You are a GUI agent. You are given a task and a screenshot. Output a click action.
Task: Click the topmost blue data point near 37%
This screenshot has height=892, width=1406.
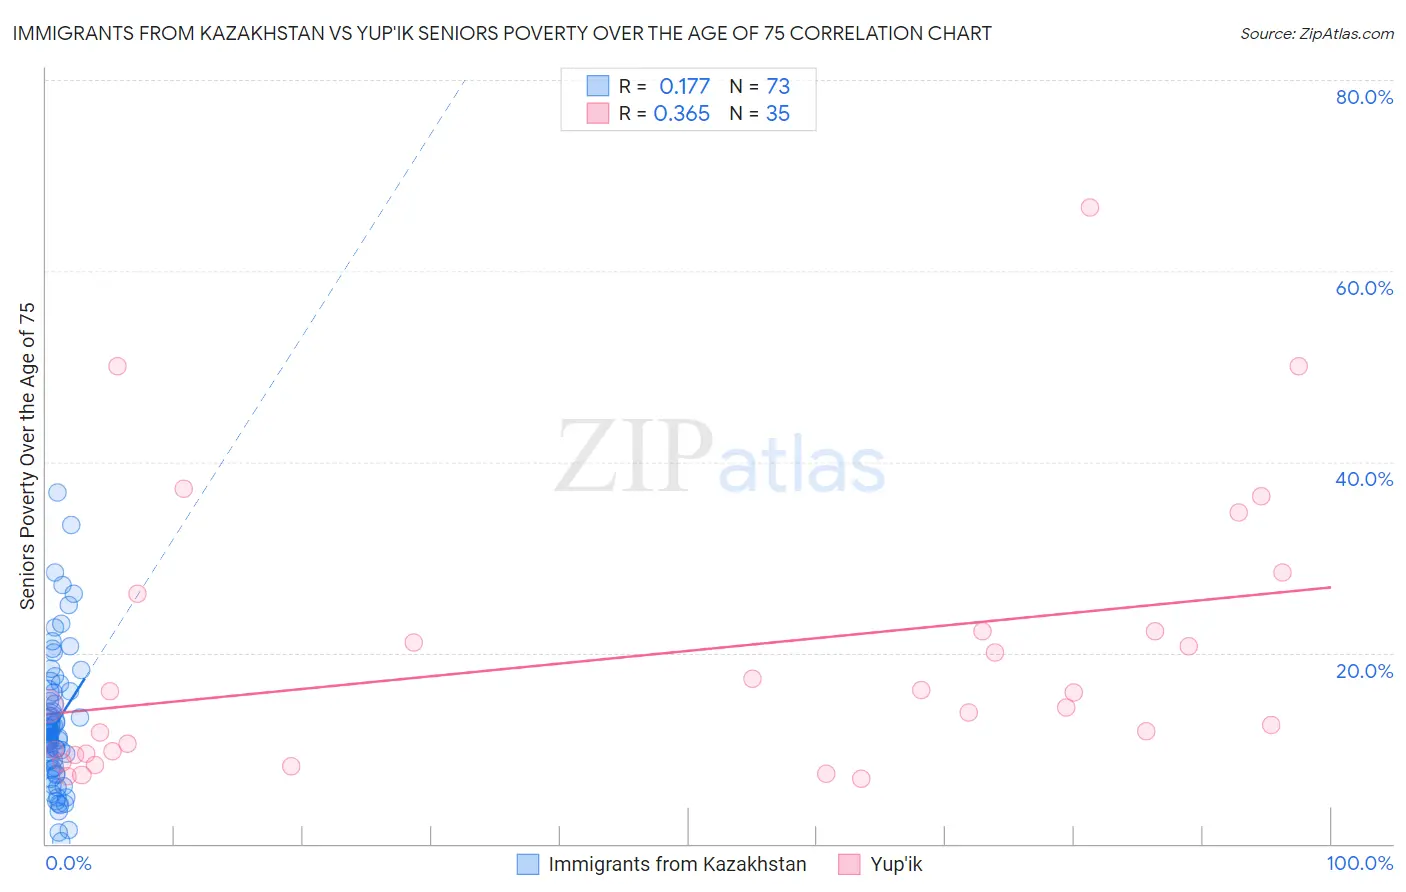(x=57, y=492)
